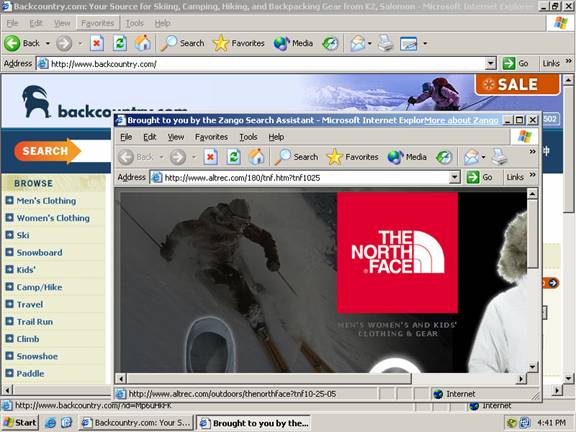Click Zango popup vertical scrollbar down arrow
The height and width of the screenshot is (432, 576).
[x=532, y=367]
